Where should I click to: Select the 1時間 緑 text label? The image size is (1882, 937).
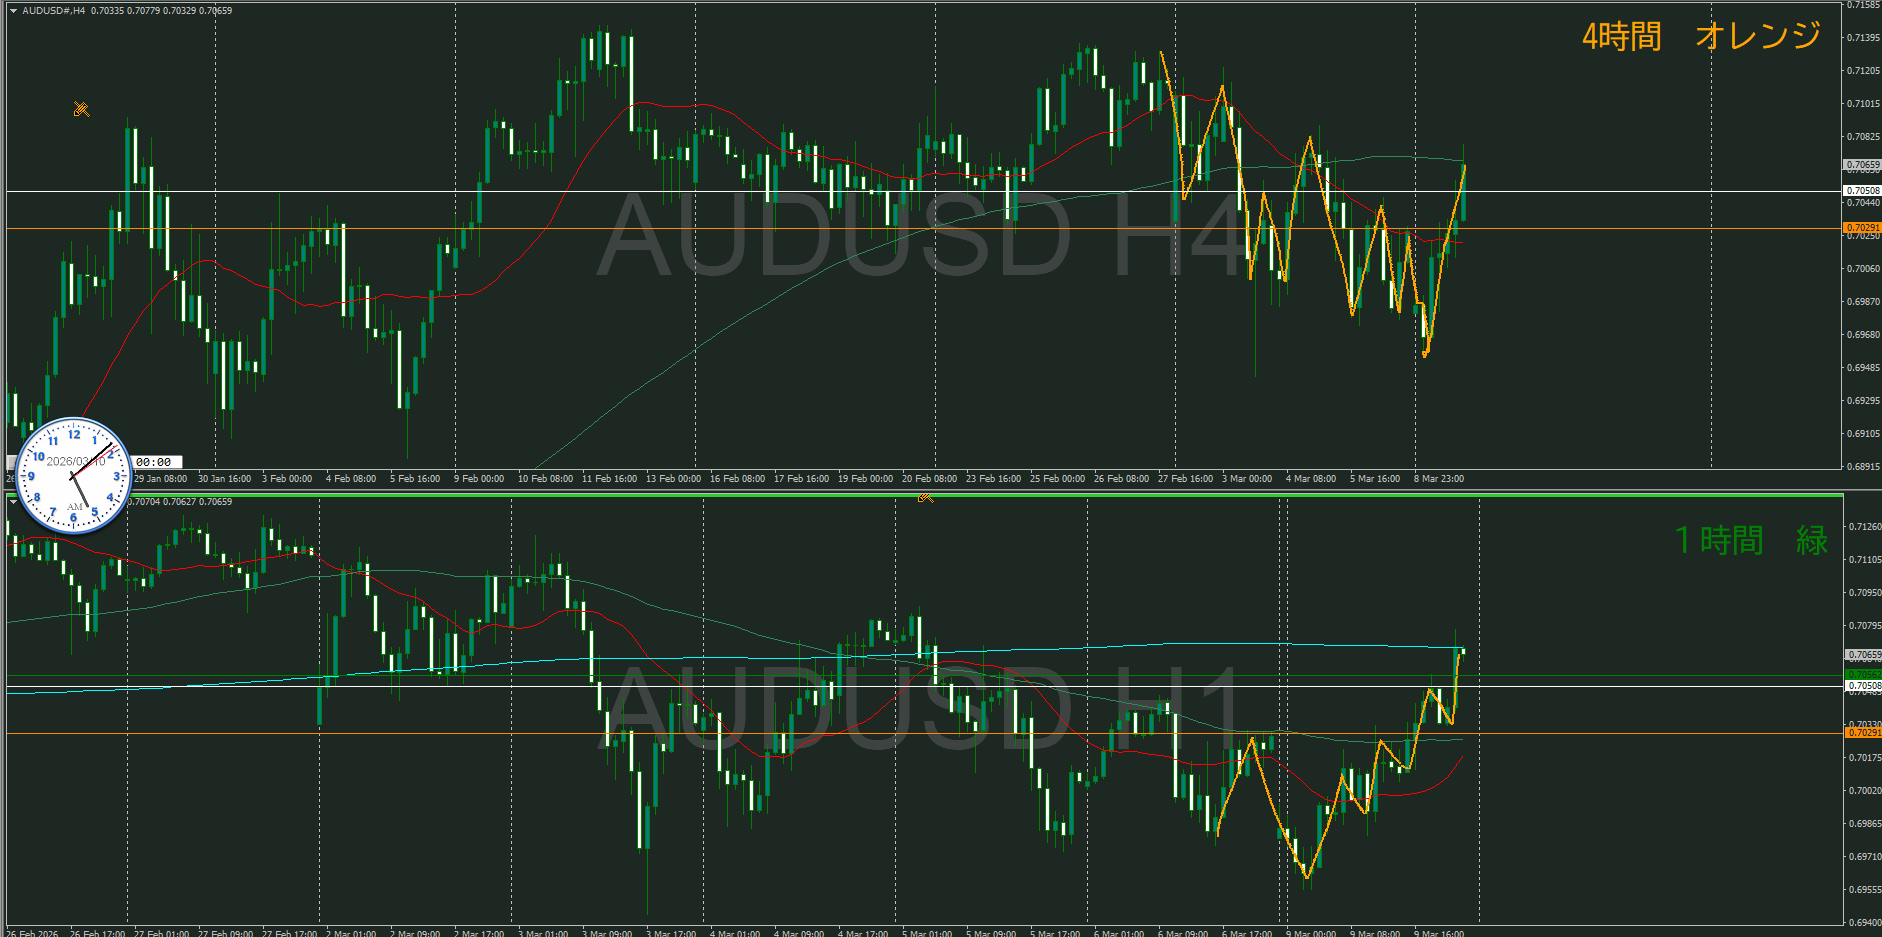(x=1750, y=540)
